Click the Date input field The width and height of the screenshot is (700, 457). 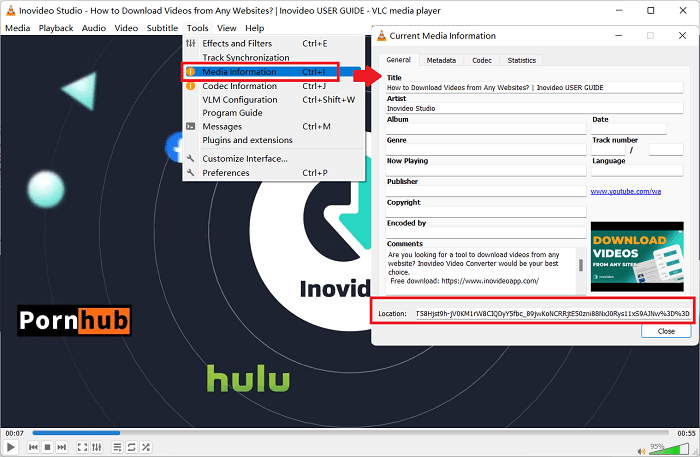point(629,129)
